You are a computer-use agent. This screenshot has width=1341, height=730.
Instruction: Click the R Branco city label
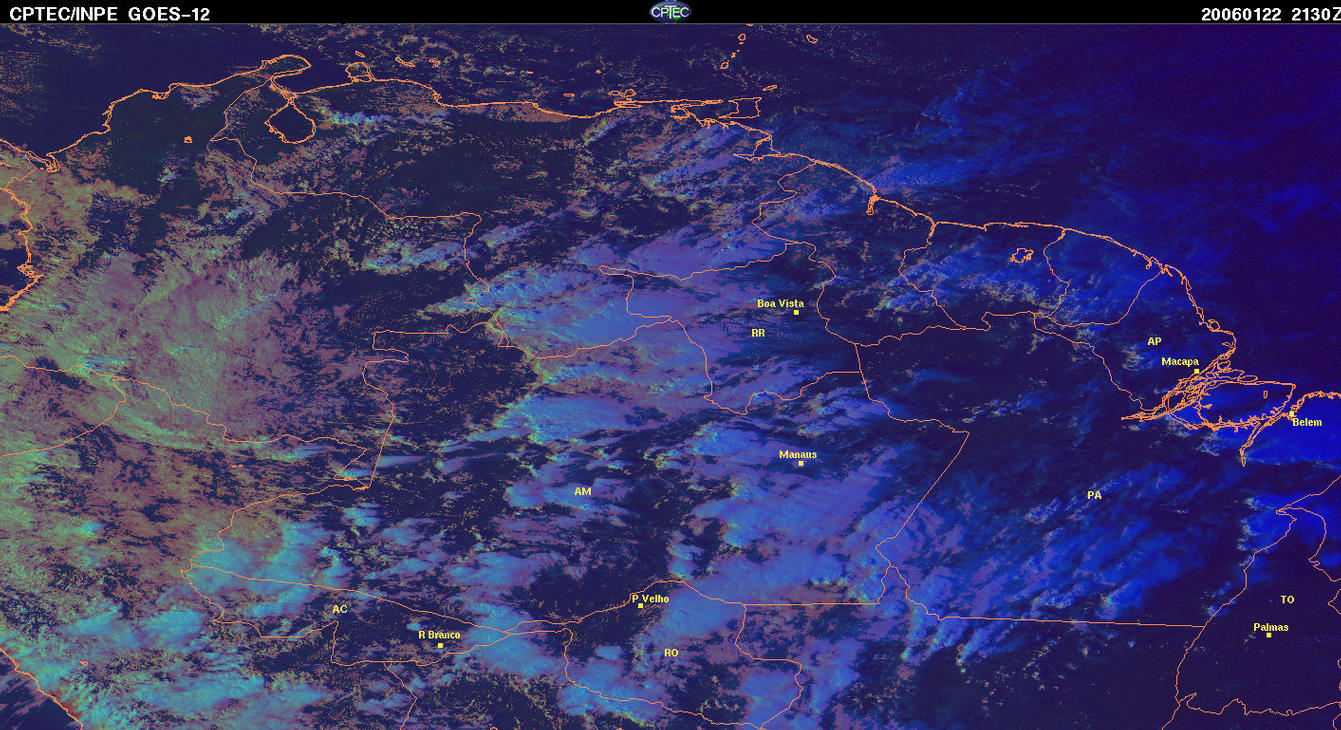pos(439,634)
